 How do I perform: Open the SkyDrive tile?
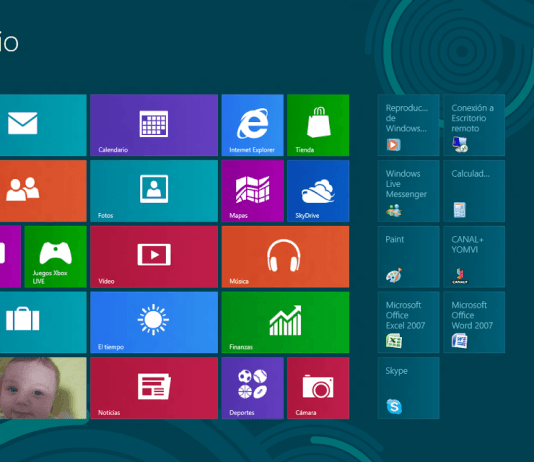pyautogui.click(x=318, y=191)
